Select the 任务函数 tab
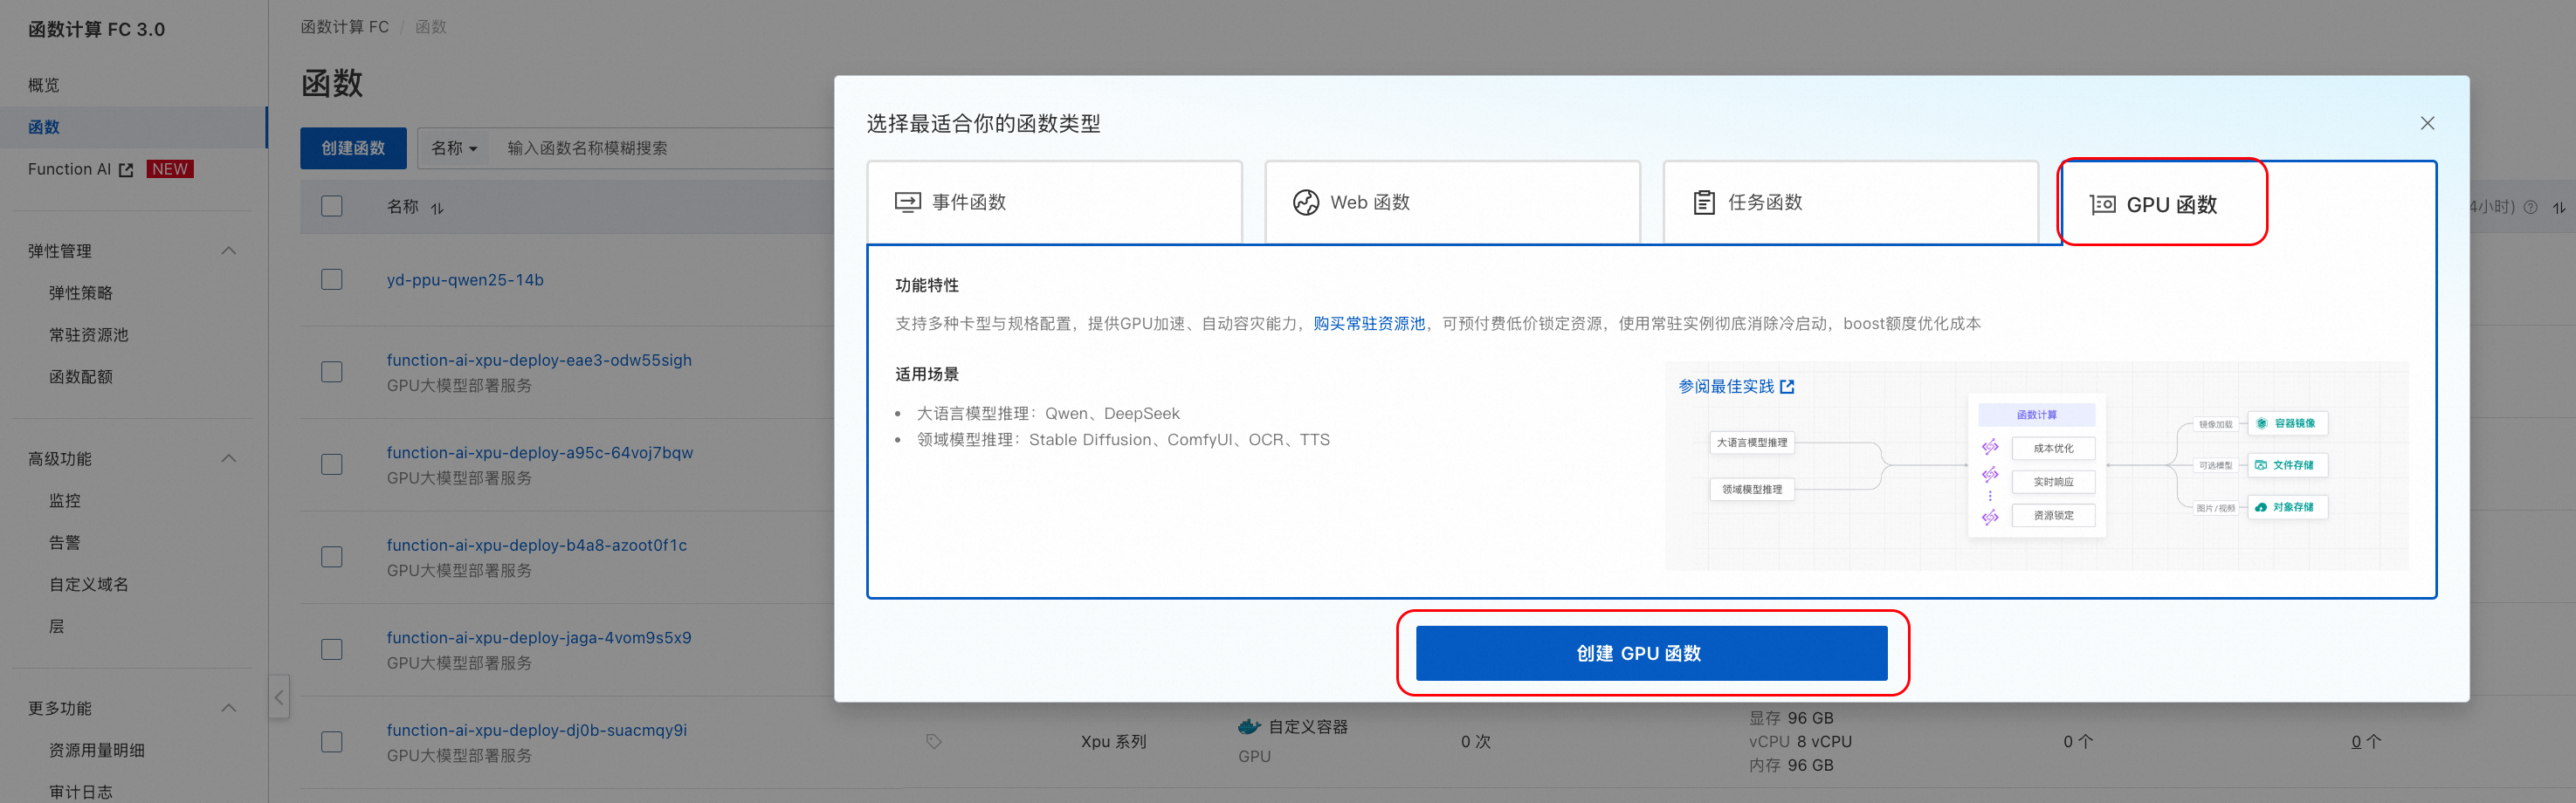Image resolution: width=2576 pixels, height=803 pixels. tap(1850, 202)
